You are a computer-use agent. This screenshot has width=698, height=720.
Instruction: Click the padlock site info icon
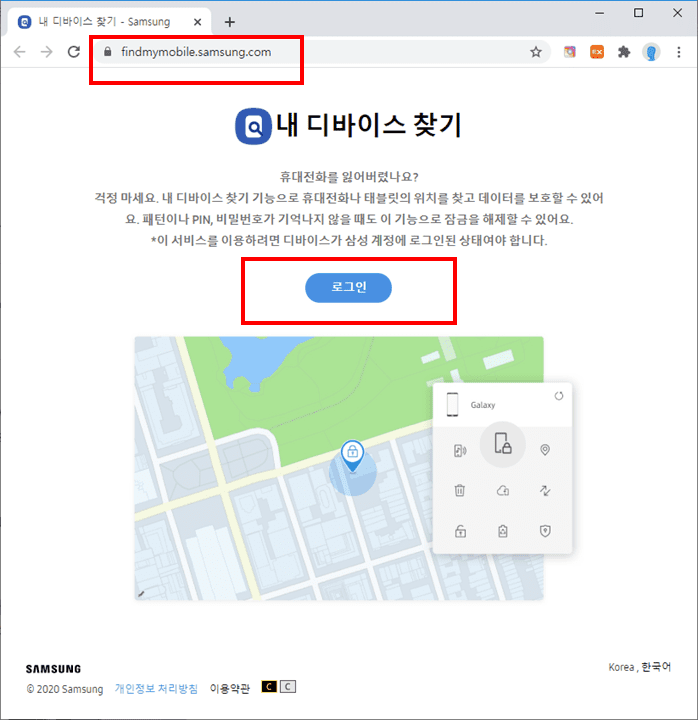click(107, 52)
